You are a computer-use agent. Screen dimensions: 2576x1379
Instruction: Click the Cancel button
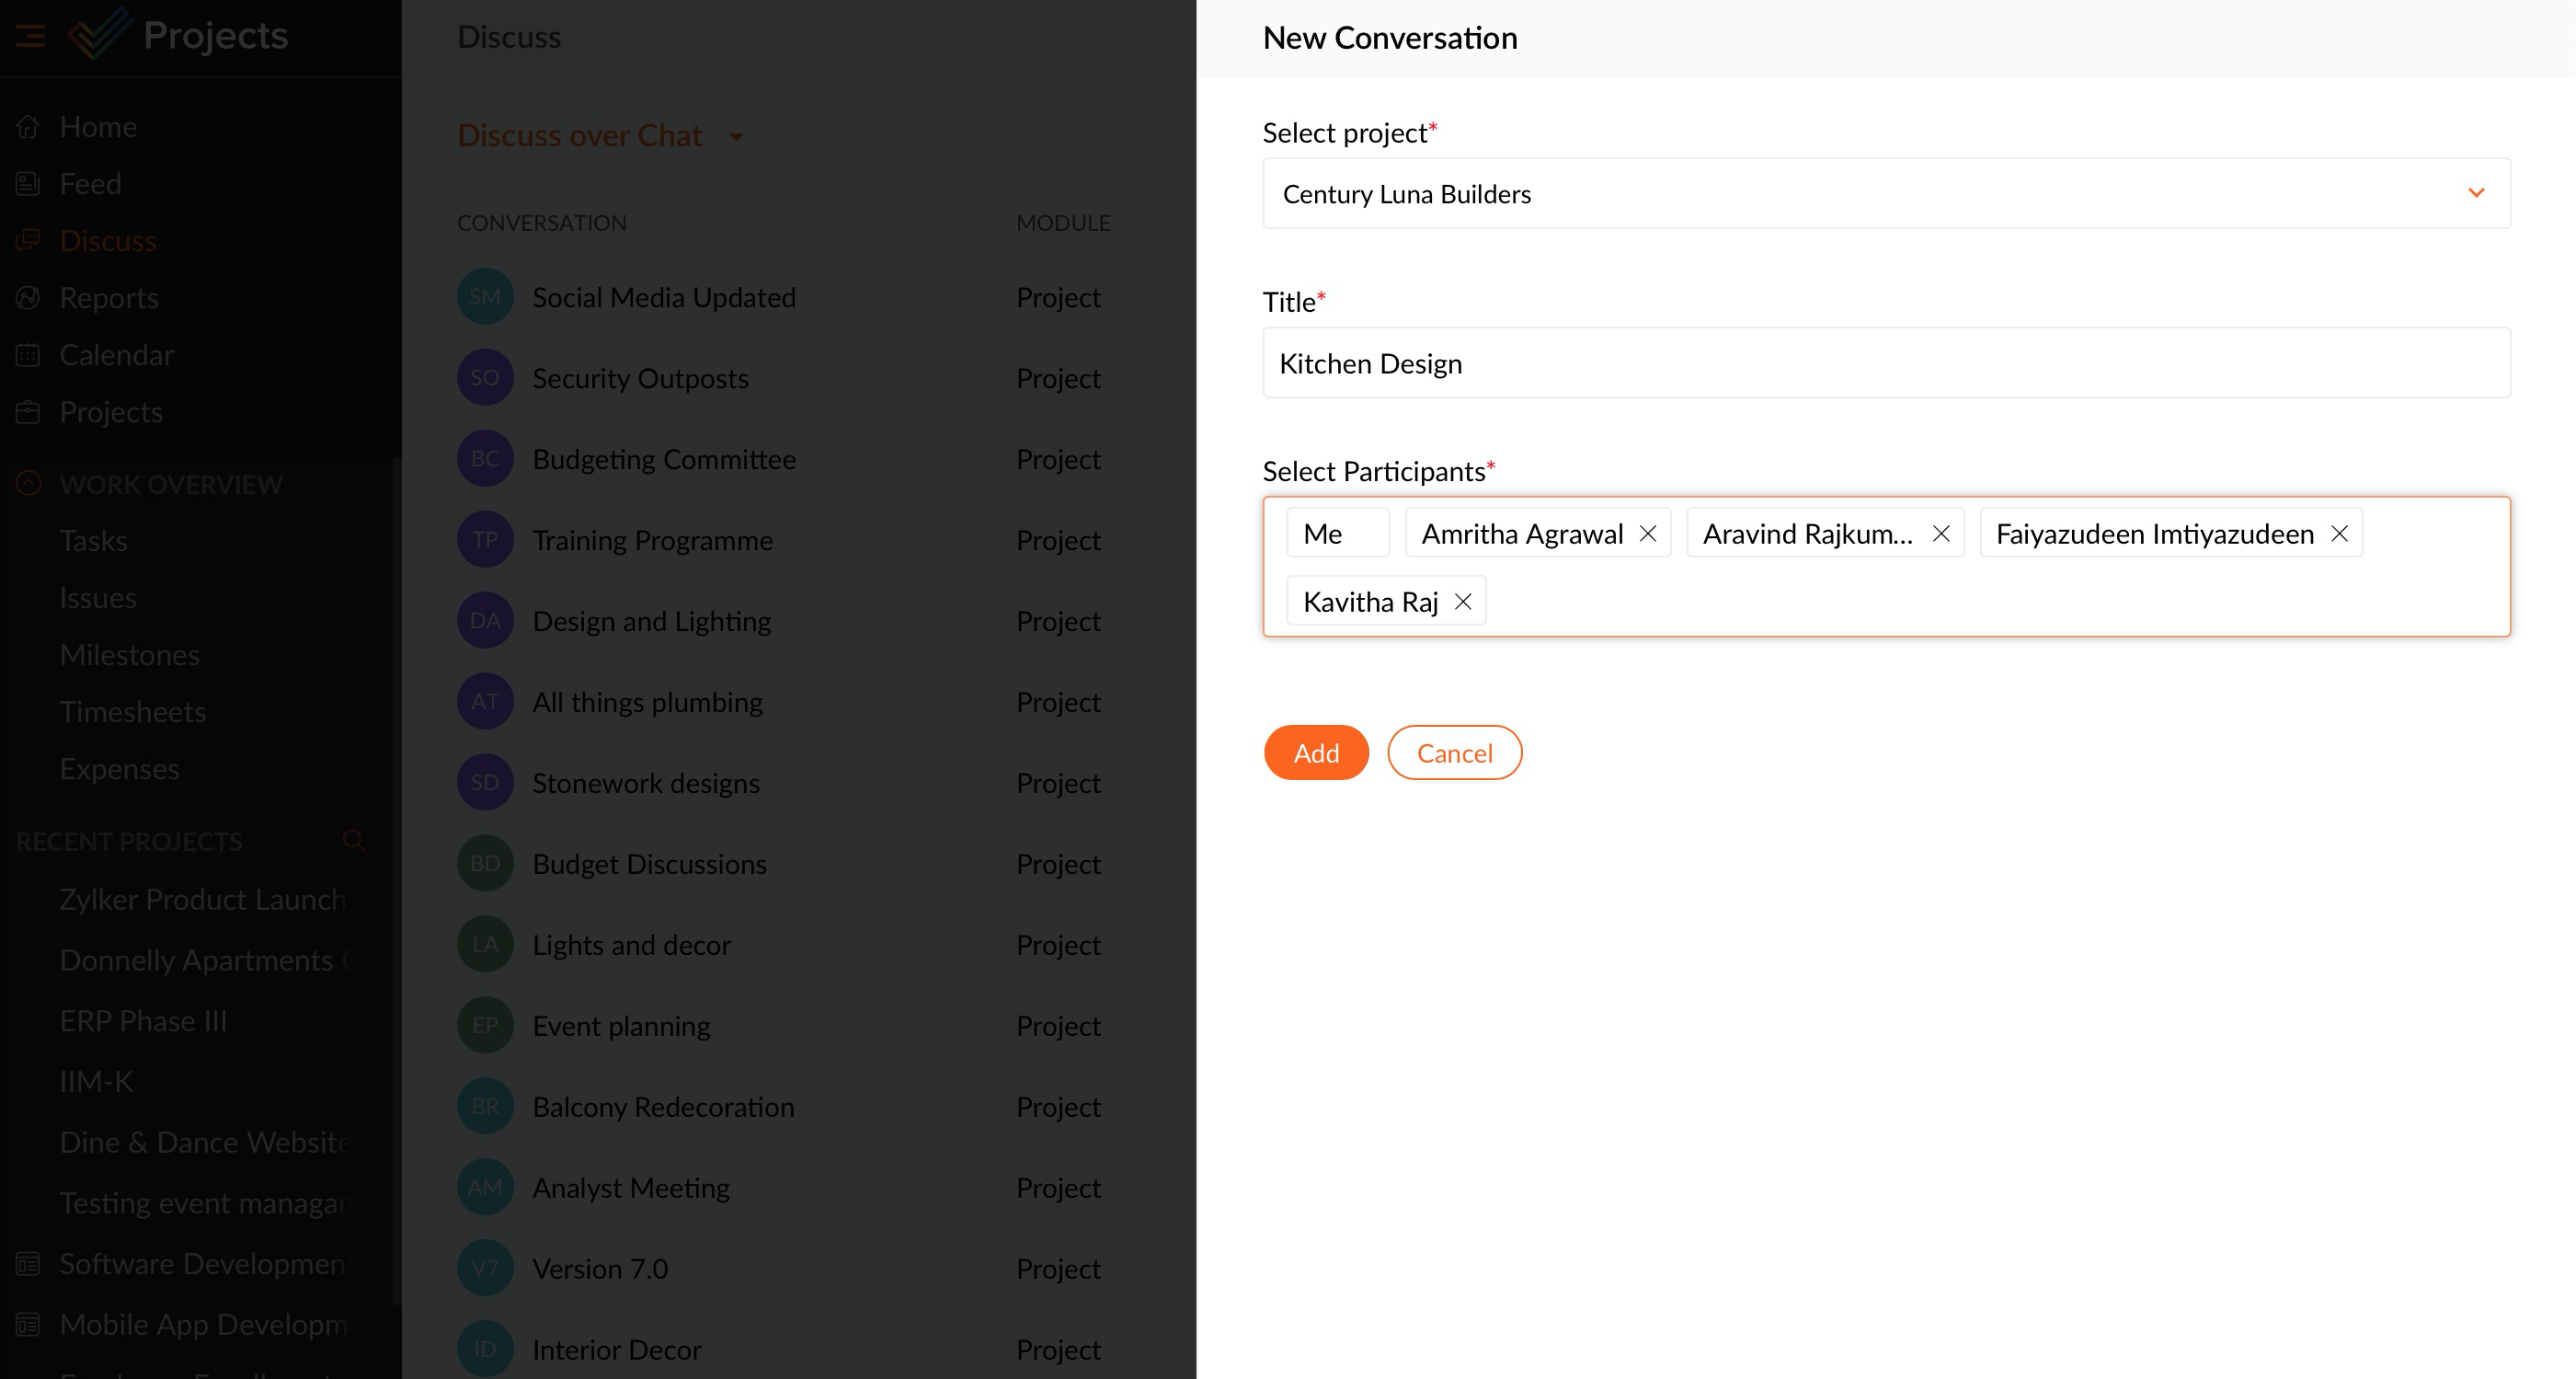click(x=1454, y=753)
